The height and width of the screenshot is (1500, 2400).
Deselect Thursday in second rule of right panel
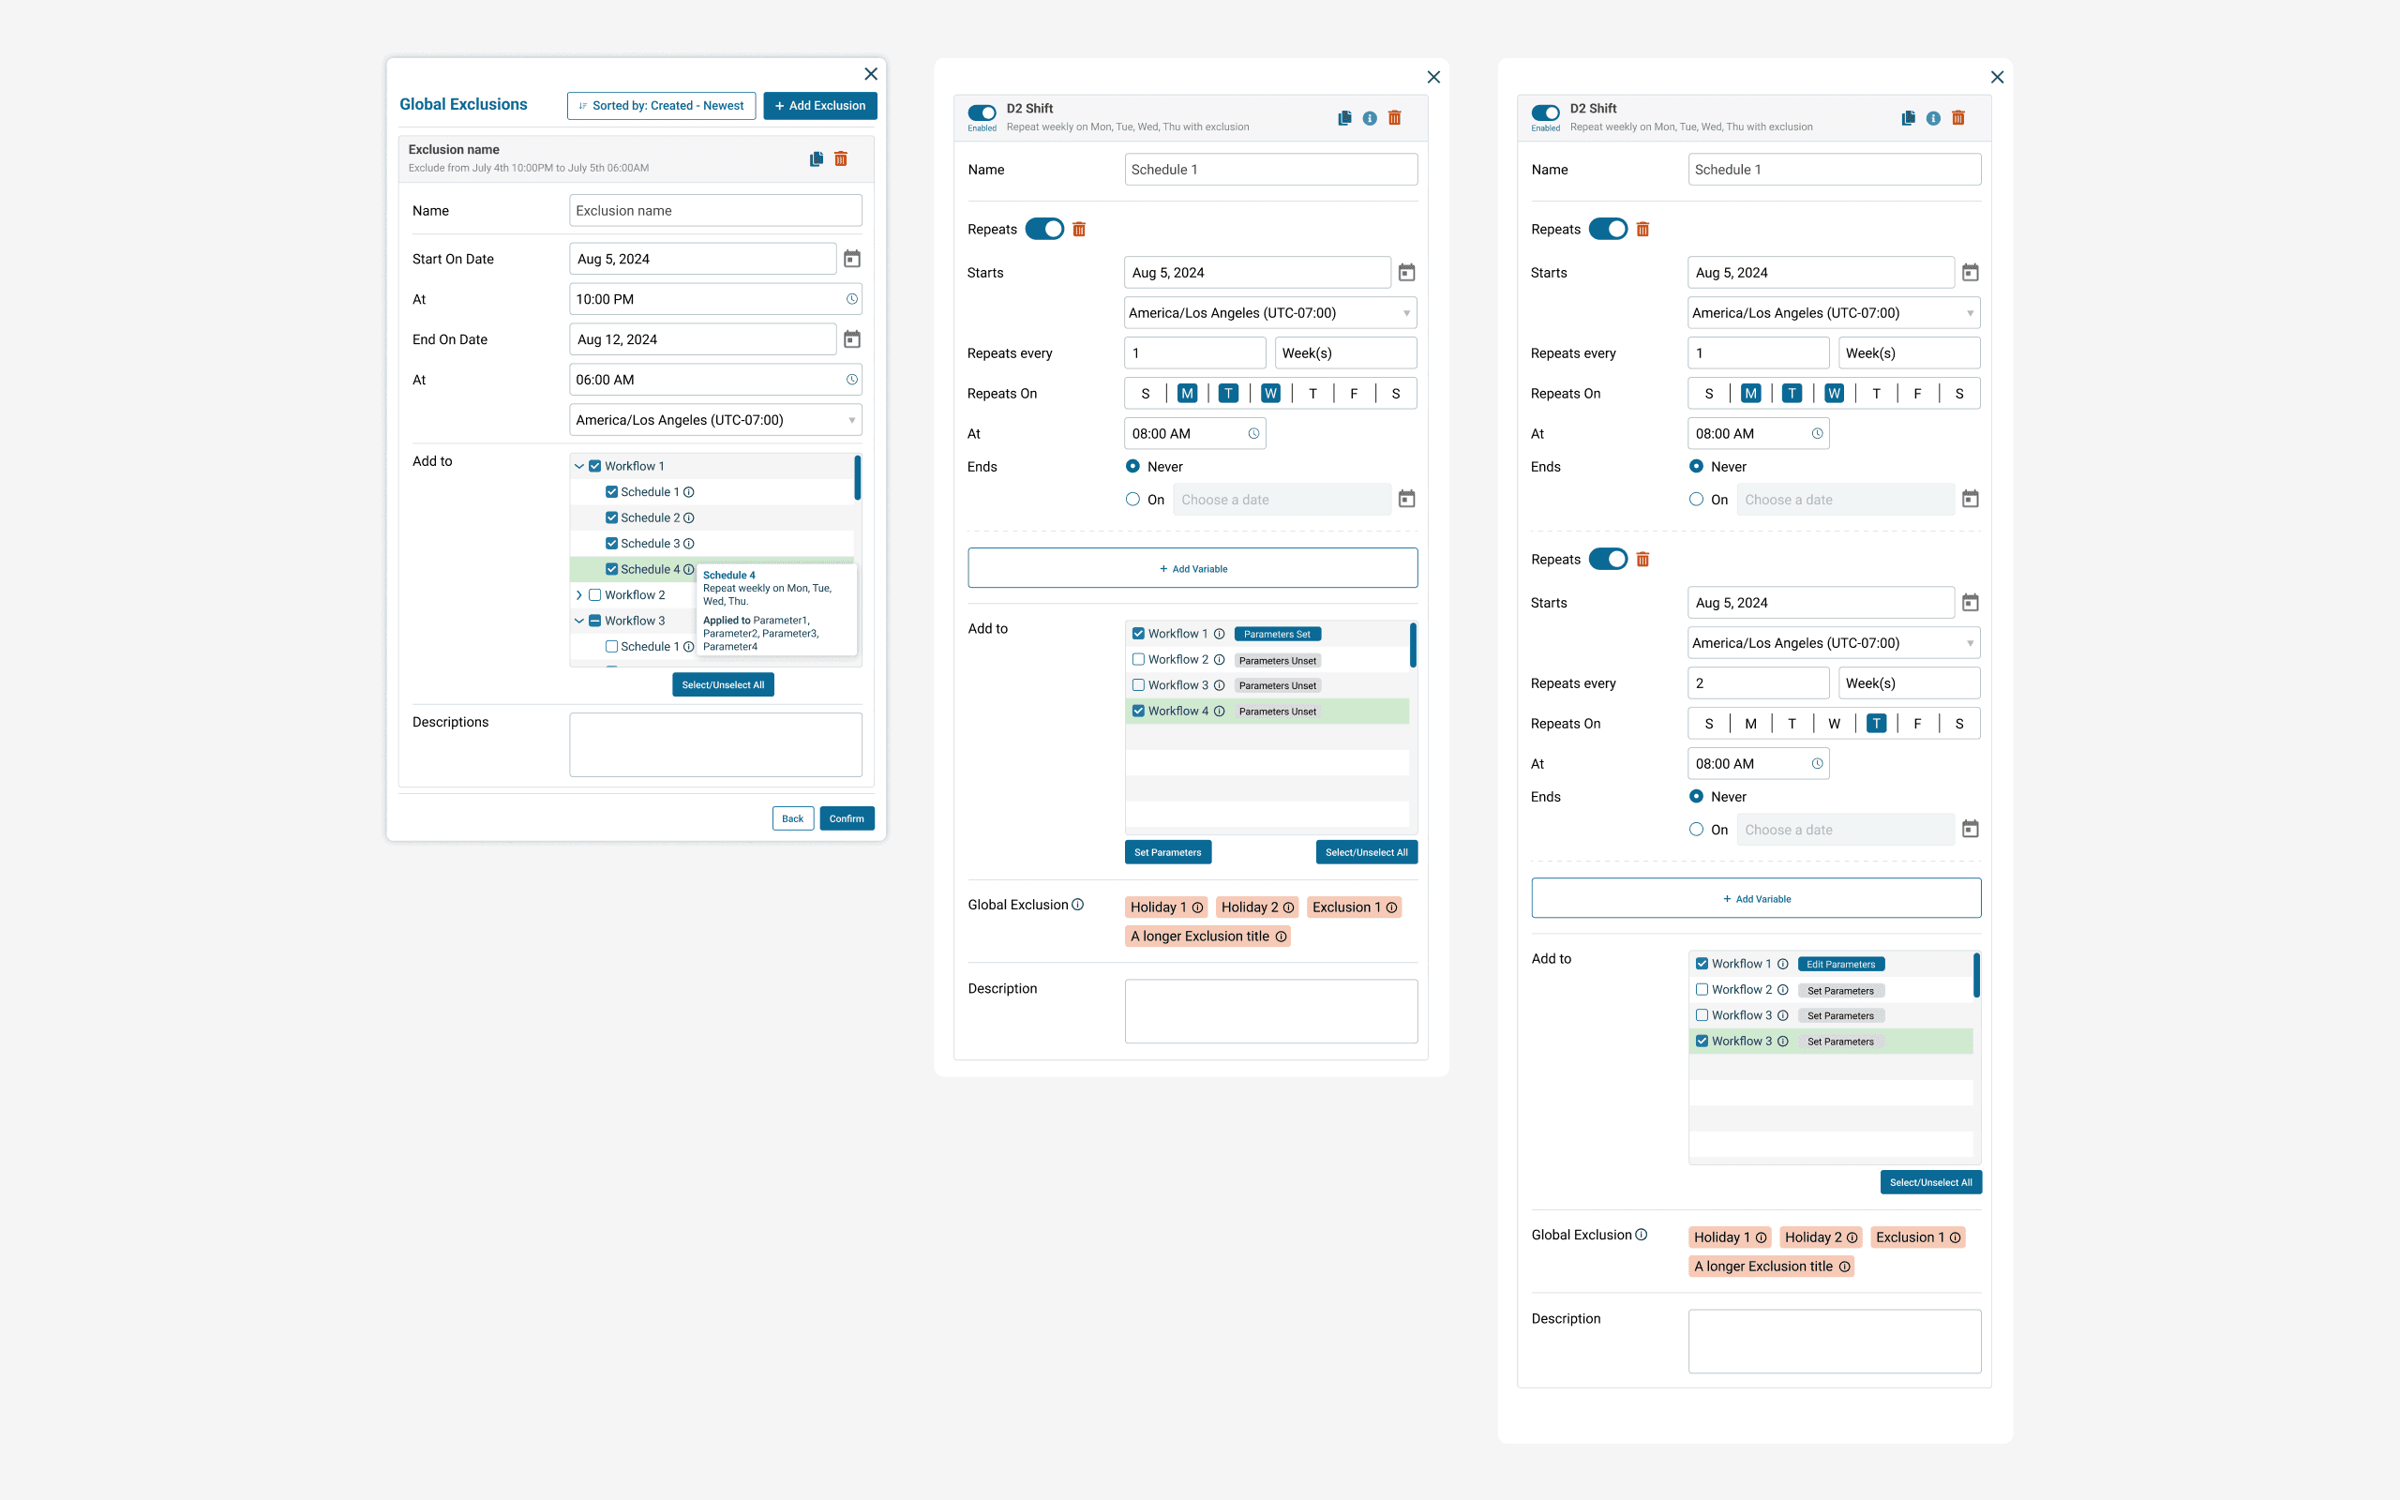(x=1876, y=724)
